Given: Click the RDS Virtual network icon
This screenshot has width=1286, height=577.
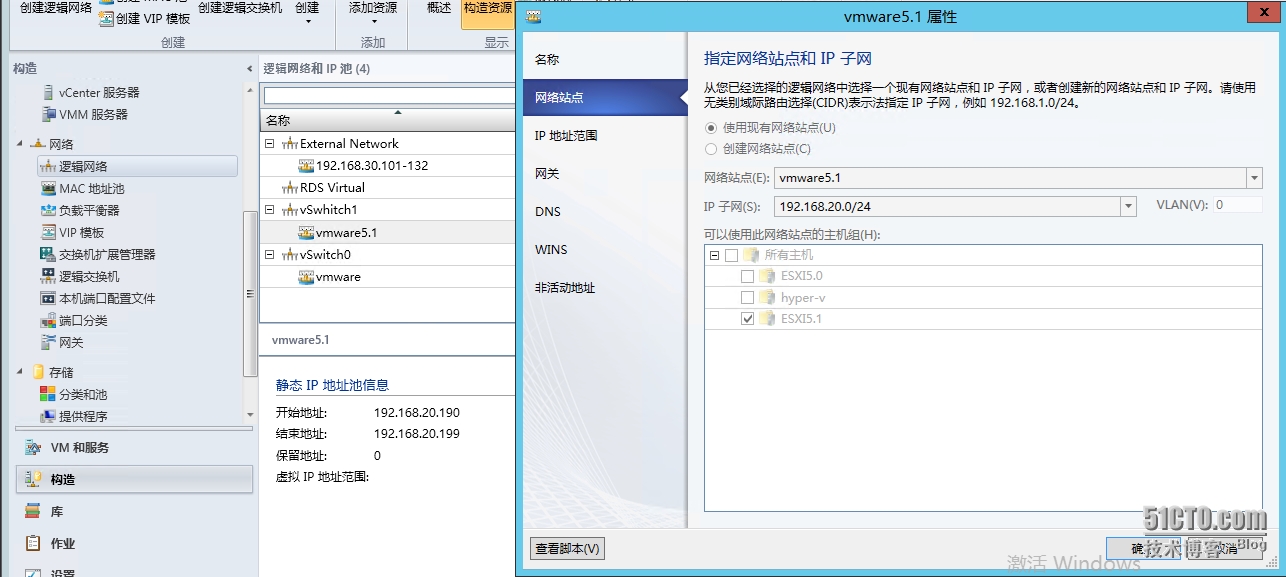Looking at the screenshot, I should (290, 187).
